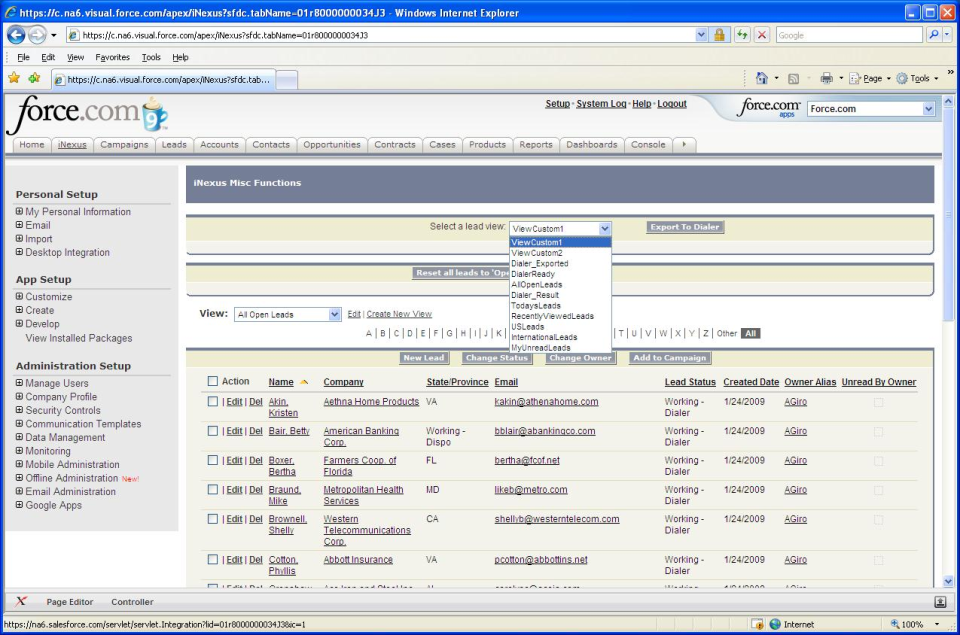
Task: Refresh the page with the green arrows icon
Action: click(742, 35)
